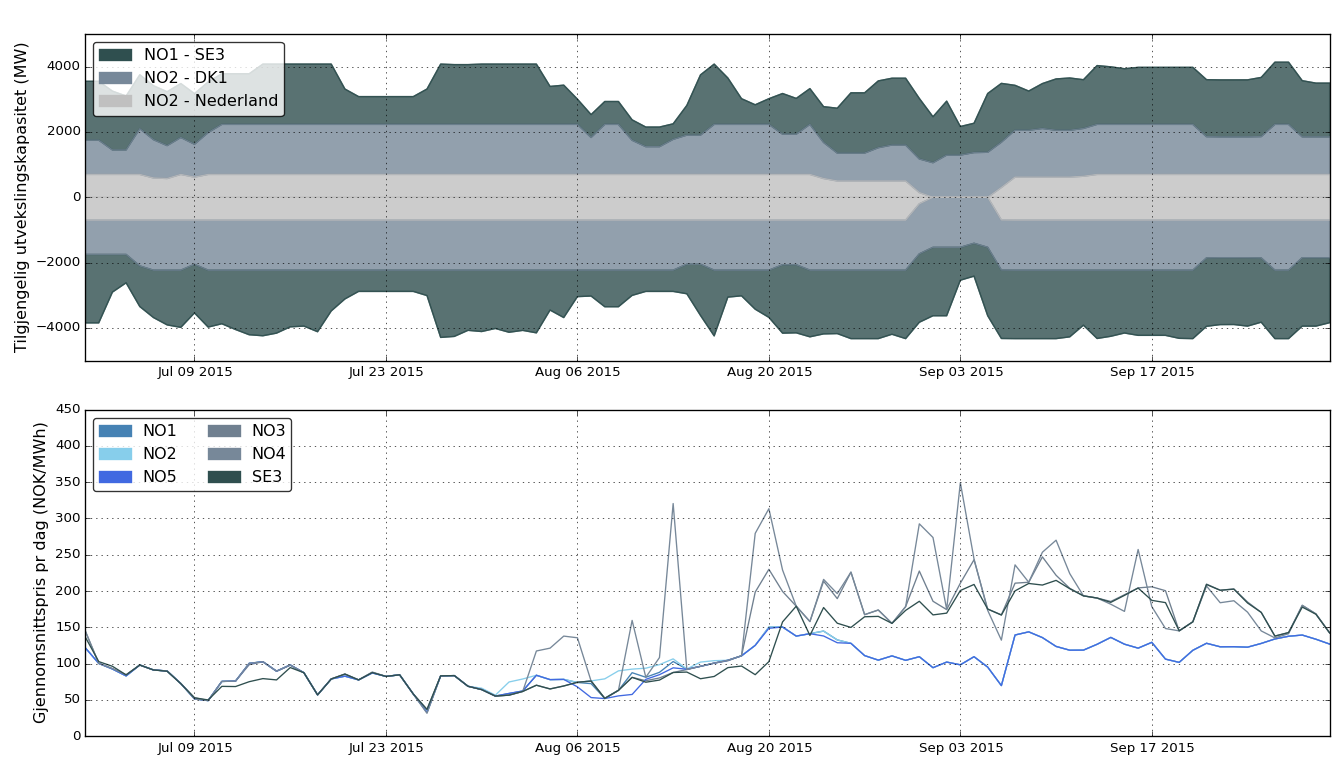Image resolution: width=1344 pixels, height=768 pixels.
Task: Click the 2000 tick on capacity axis
Action: point(64,132)
